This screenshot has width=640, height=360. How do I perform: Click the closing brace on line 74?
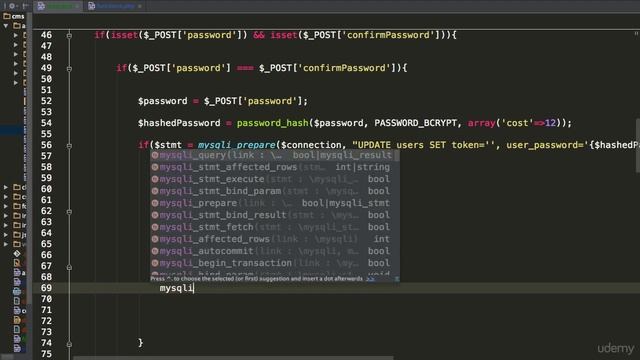coord(140,342)
